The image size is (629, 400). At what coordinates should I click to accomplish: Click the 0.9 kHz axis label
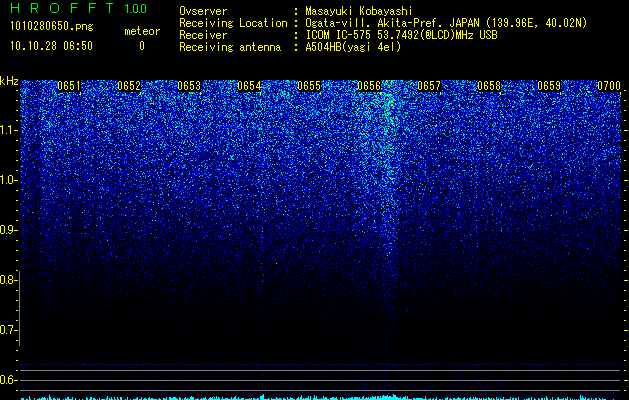tap(7, 230)
